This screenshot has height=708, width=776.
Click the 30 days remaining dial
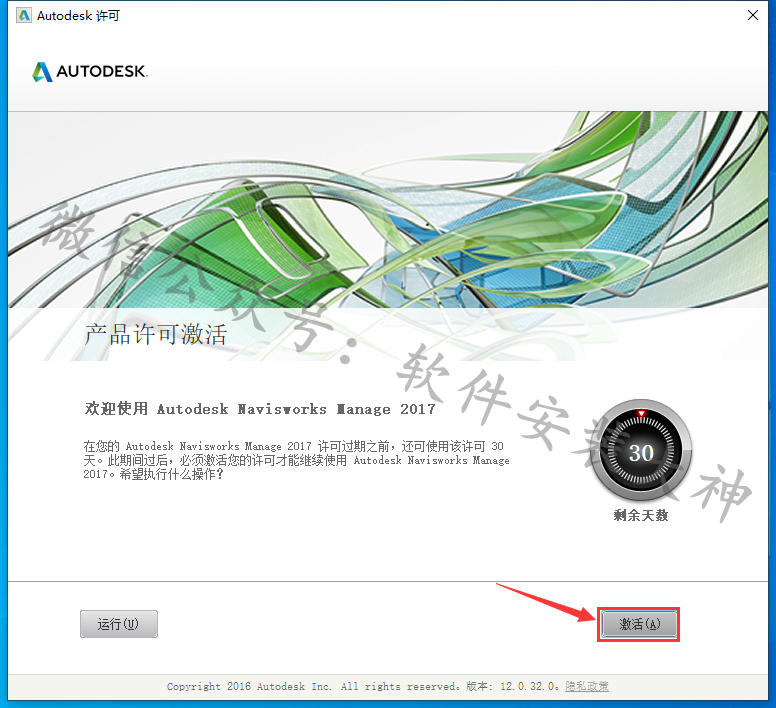pos(641,452)
